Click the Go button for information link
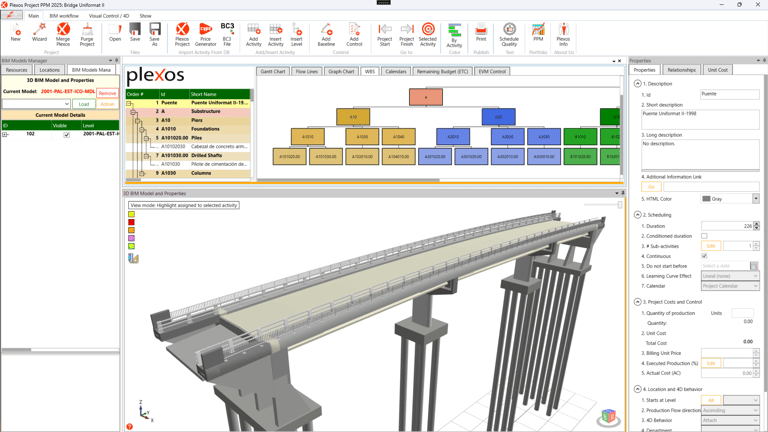768x432 pixels. pyautogui.click(x=651, y=187)
